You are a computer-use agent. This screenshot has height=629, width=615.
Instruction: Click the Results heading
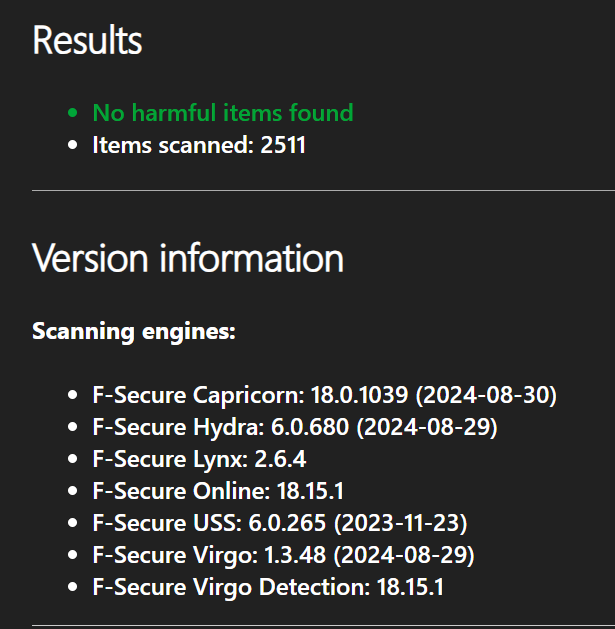(x=87, y=41)
